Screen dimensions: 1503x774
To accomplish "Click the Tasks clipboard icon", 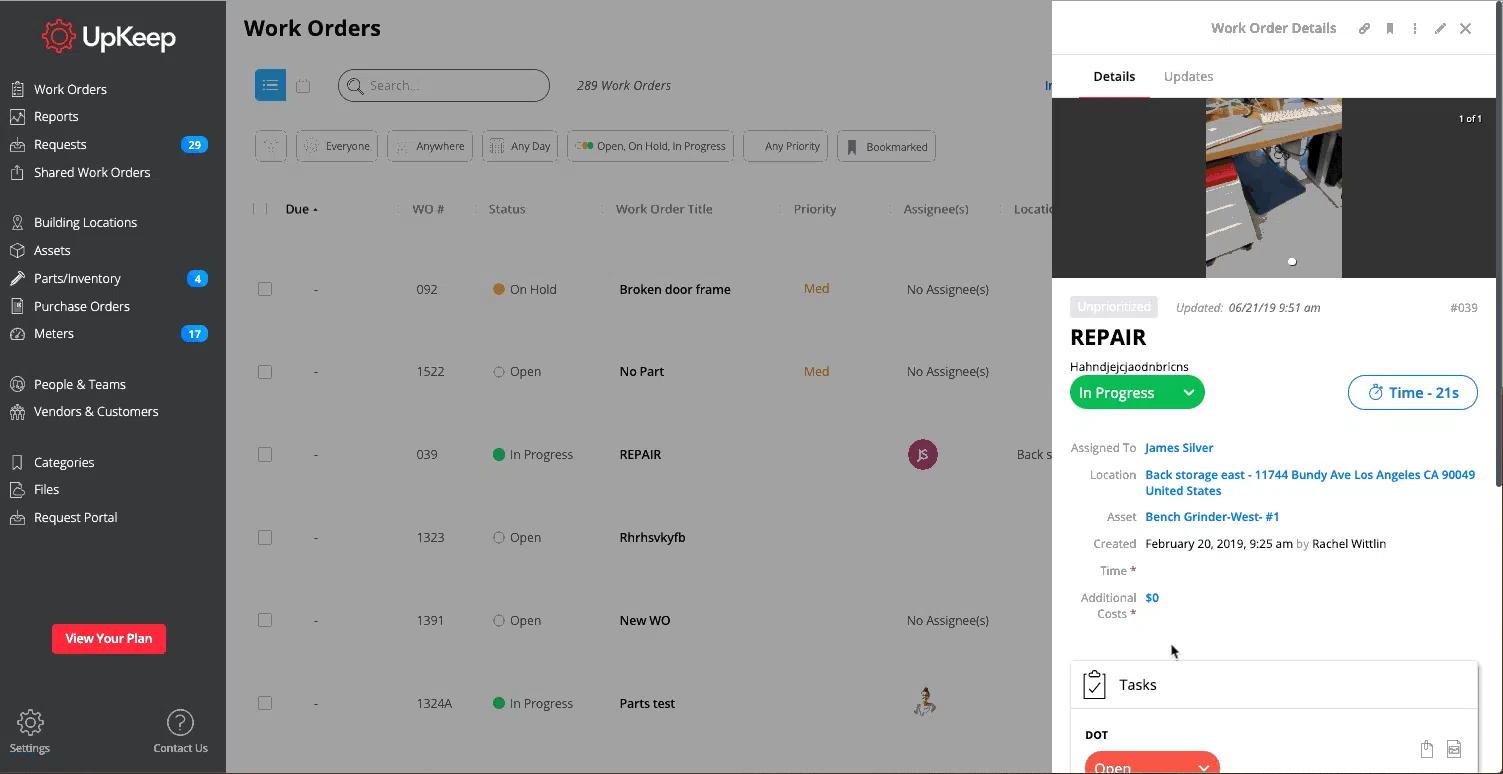I will [x=1095, y=685].
